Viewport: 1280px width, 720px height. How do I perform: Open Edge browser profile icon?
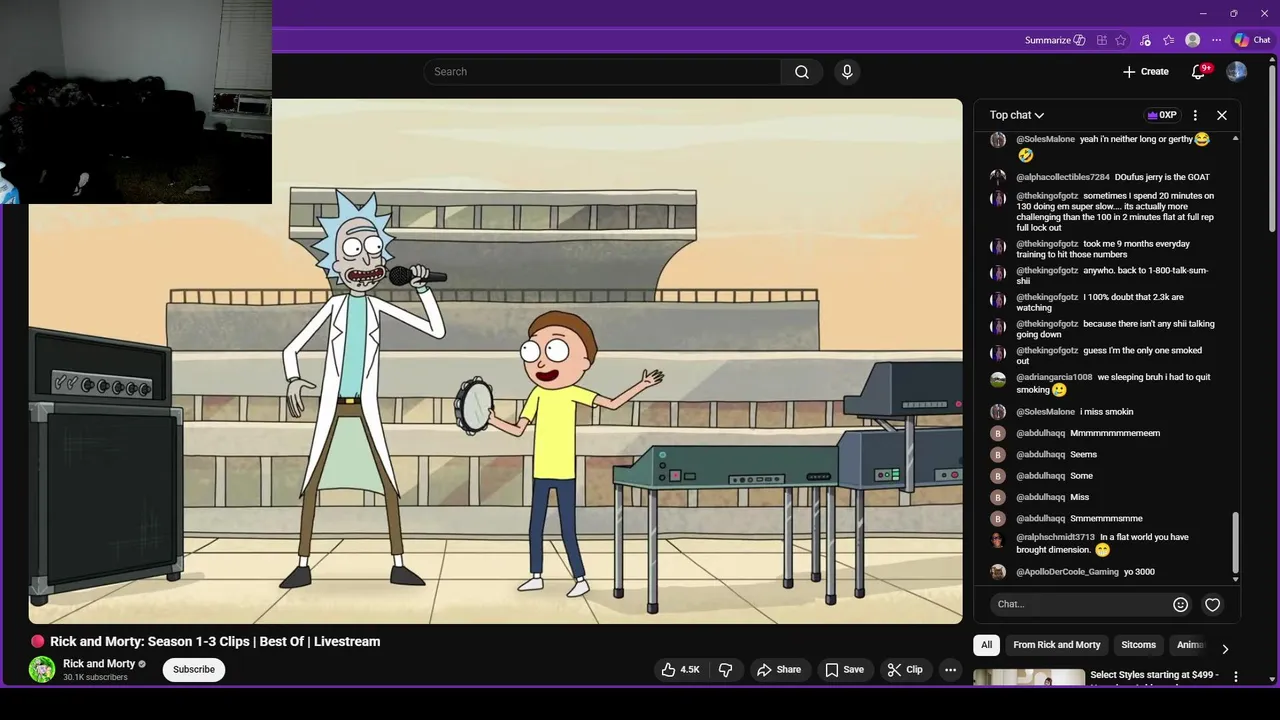[1192, 40]
